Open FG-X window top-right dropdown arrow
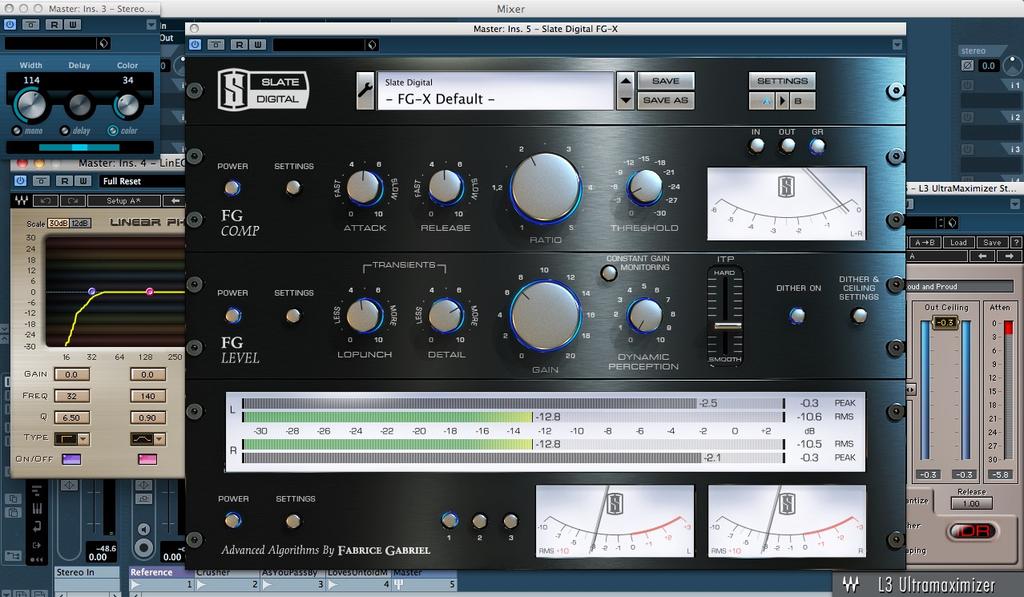Screen dimensions: 1024x597 (897, 44)
